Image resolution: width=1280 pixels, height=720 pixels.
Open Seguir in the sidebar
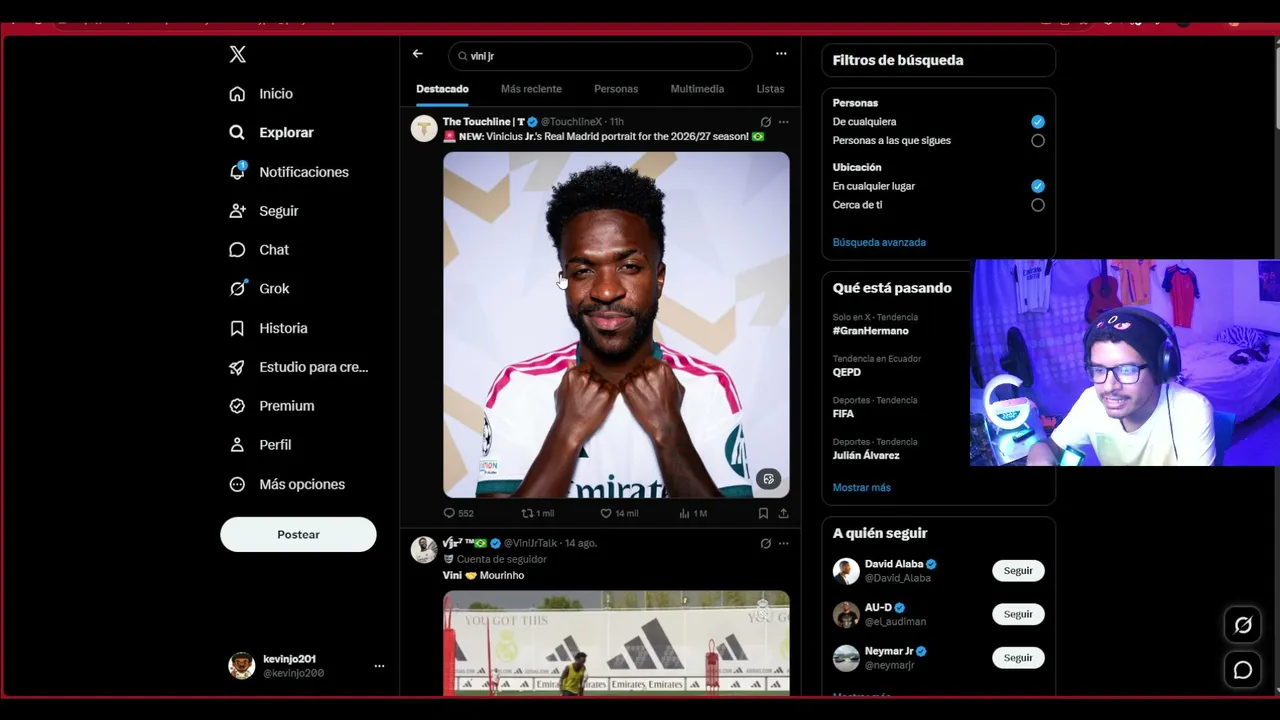[x=263, y=211]
